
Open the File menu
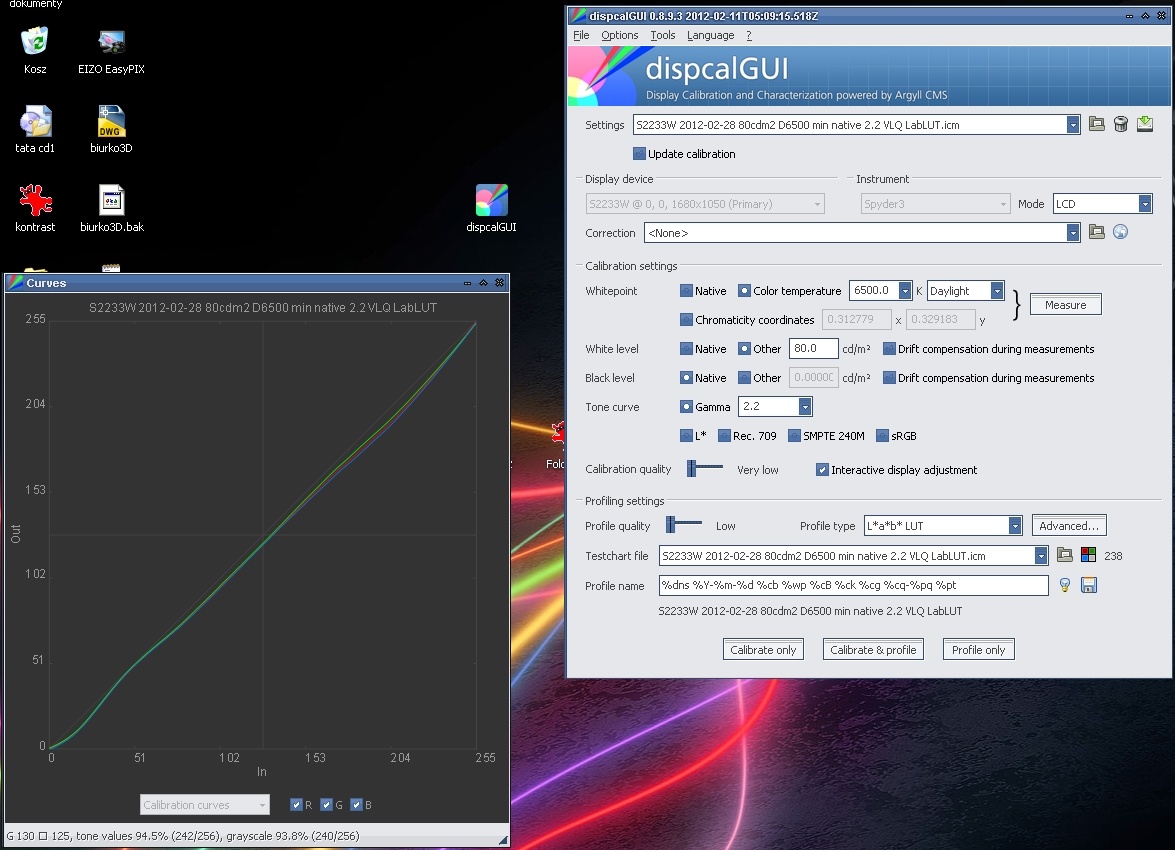[582, 35]
